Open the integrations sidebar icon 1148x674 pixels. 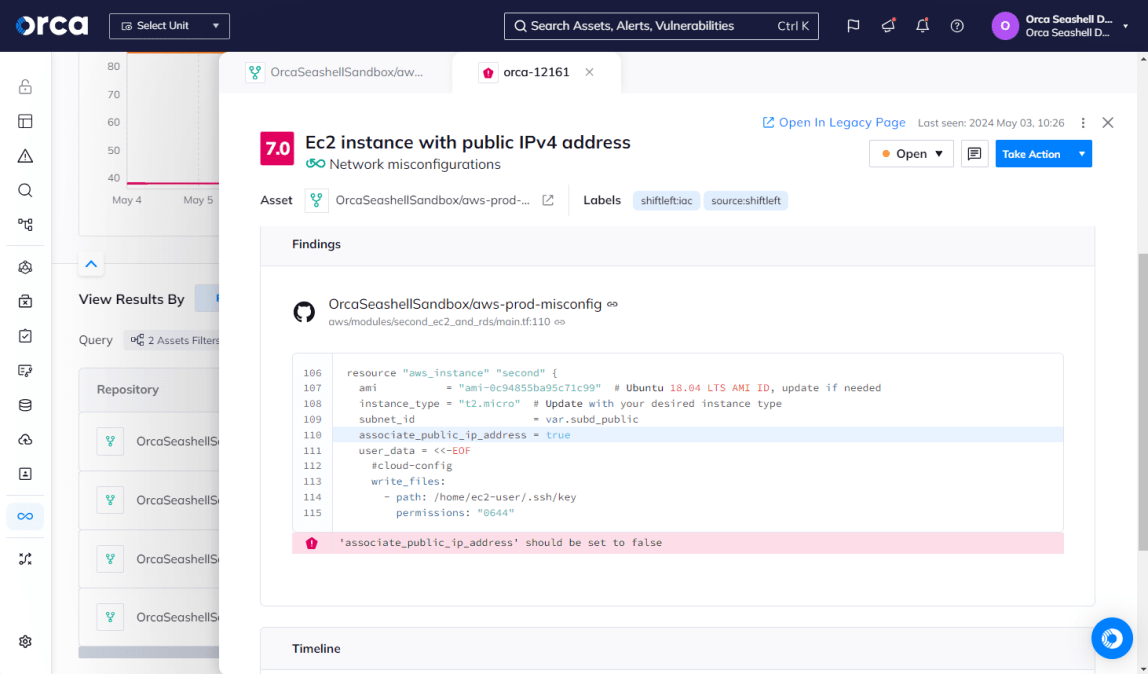click(x=25, y=559)
